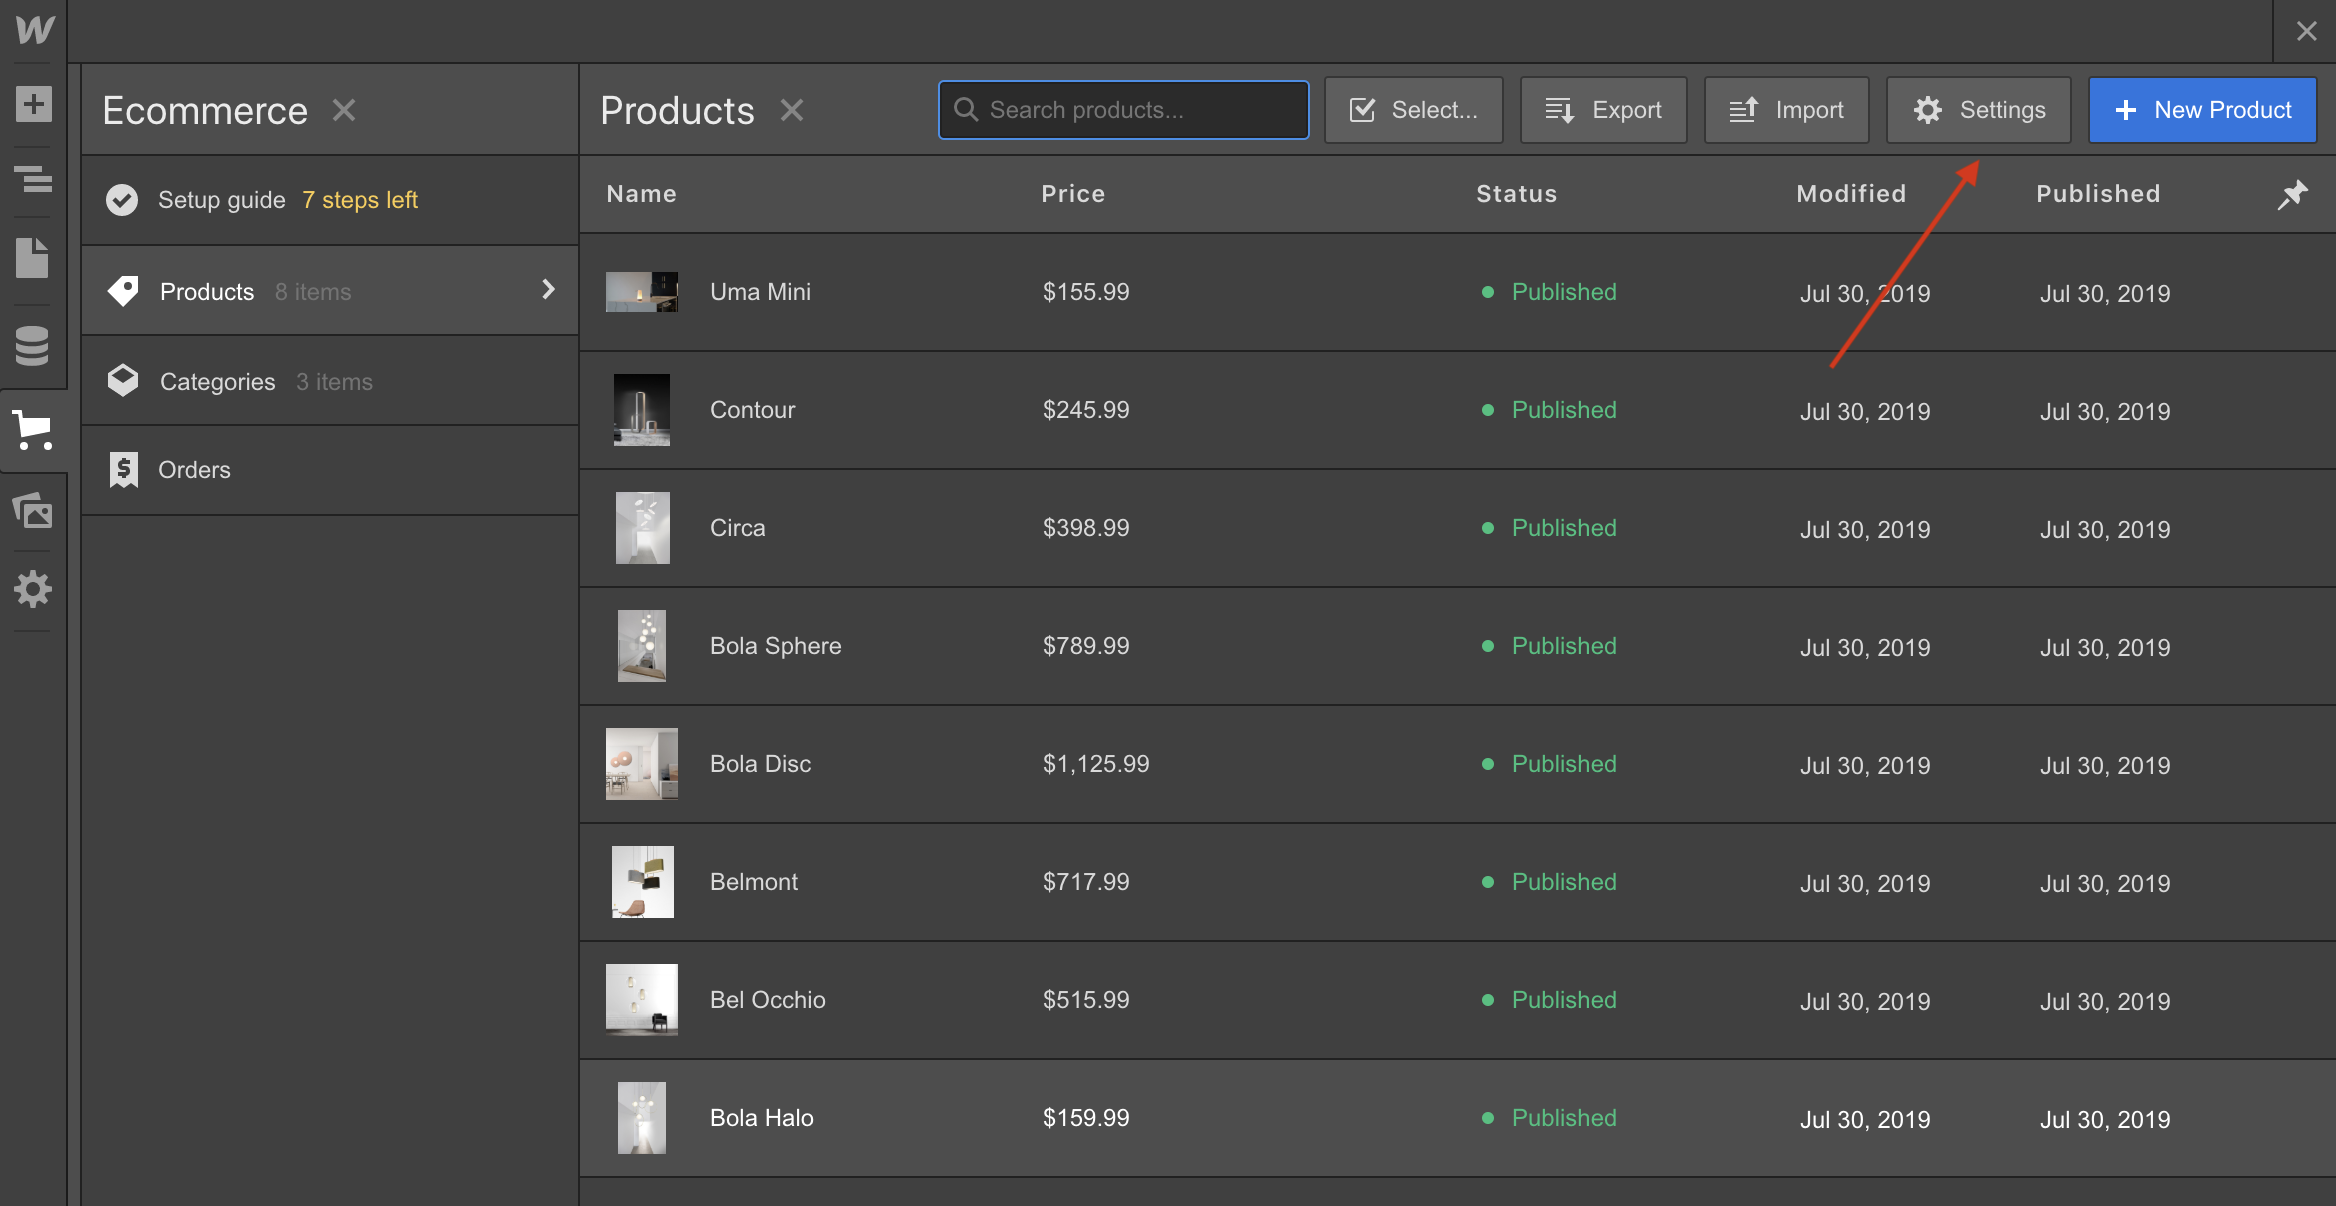The width and height of the screenshot is (2336, 1206).
Task: Open the Navigator panel icon
Action: point(33,181)
